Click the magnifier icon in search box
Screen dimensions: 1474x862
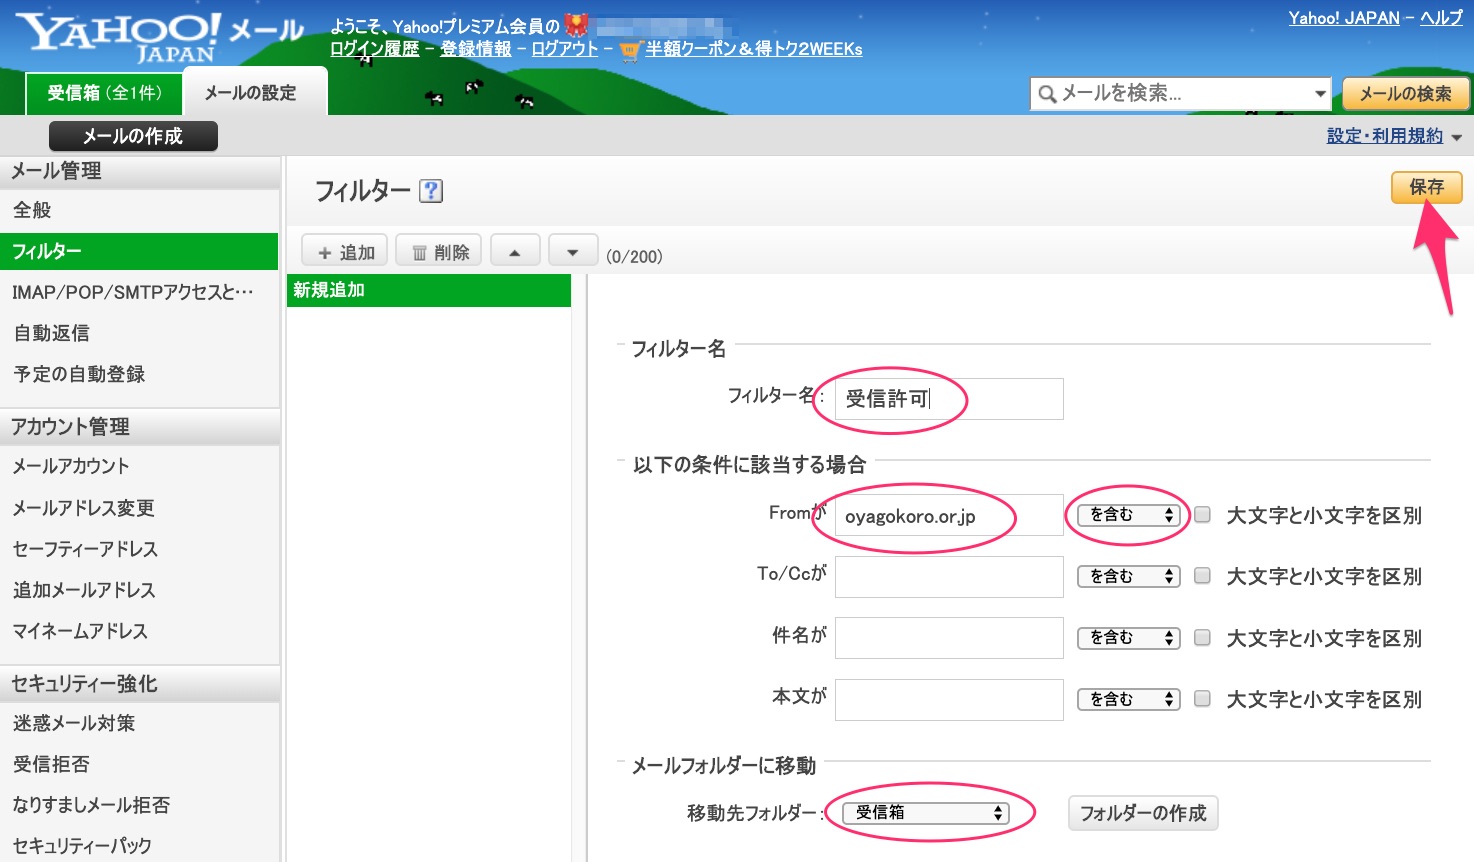tap(1048, 94)
